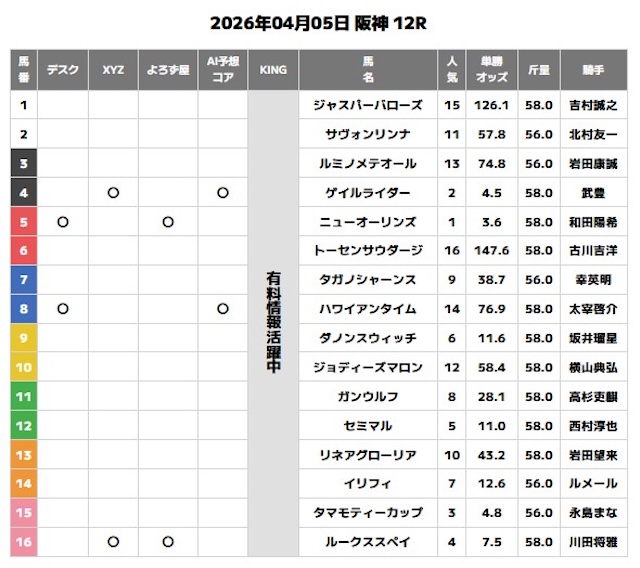Click the red number 5 cell

click(24, 222)
